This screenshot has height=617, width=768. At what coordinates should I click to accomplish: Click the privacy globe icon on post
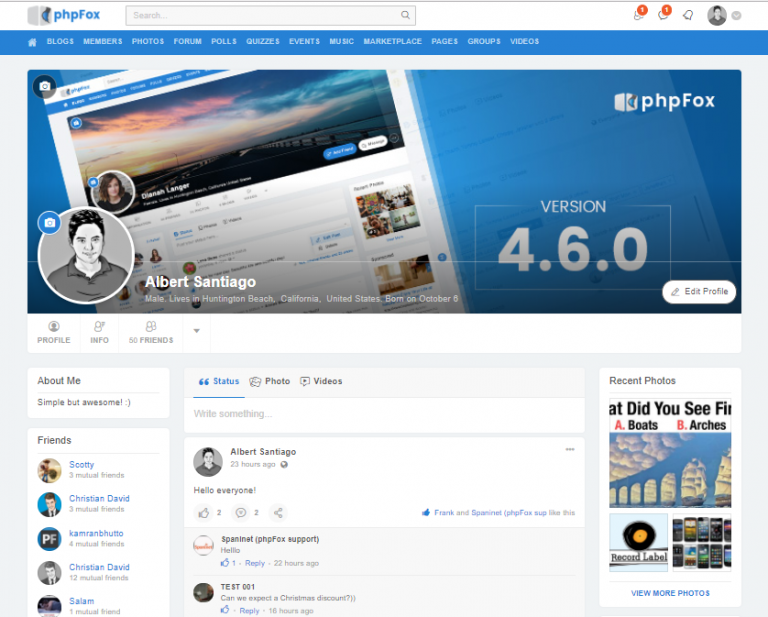coord(284,464)
